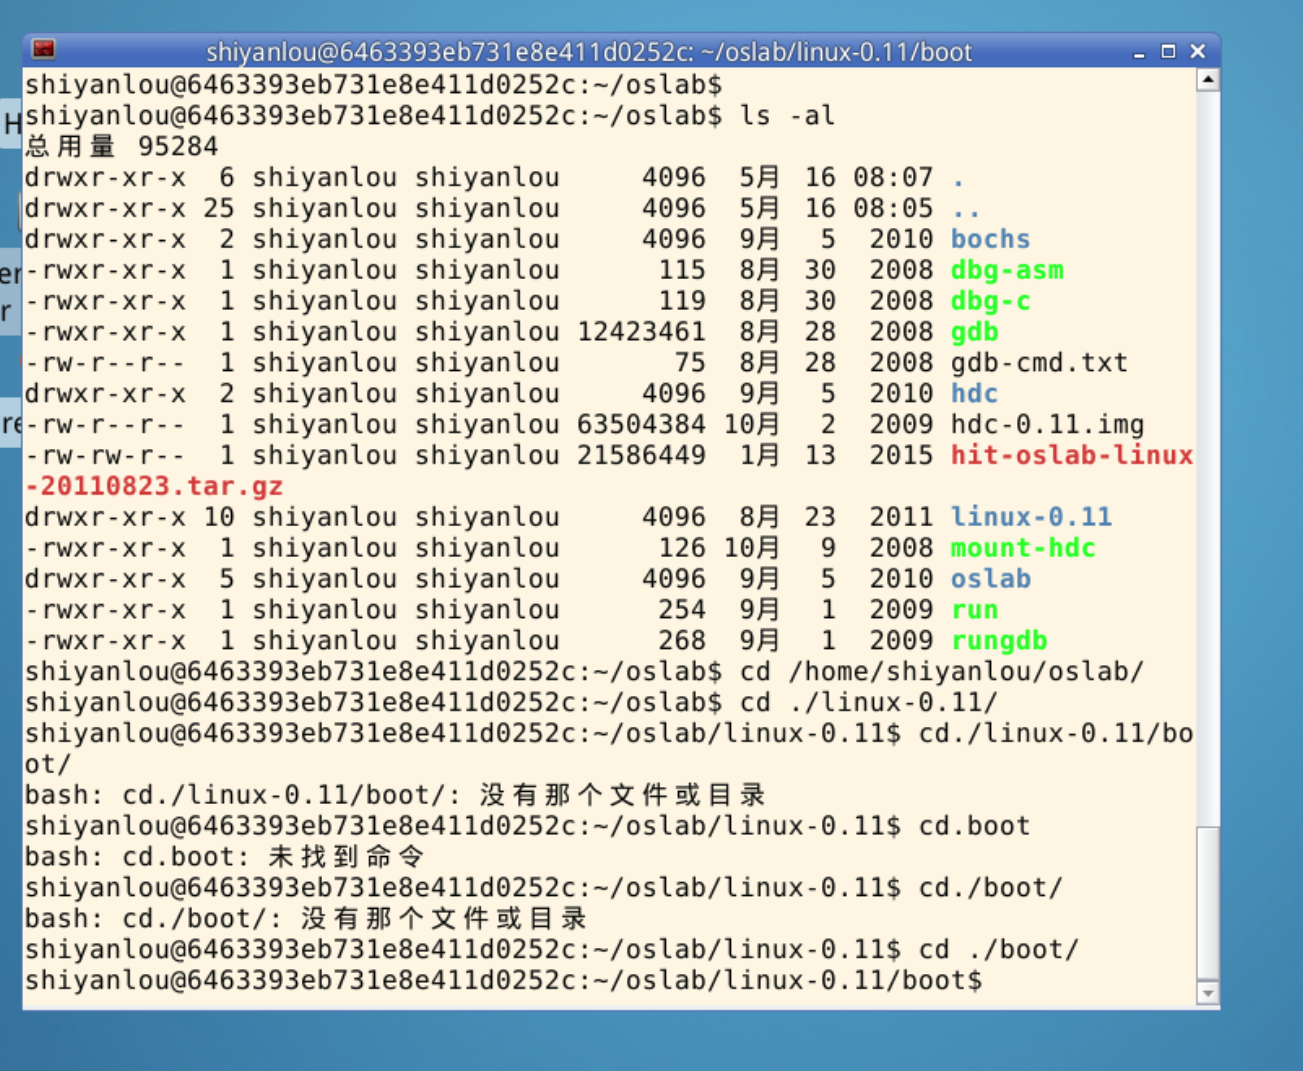The width and height of the screenshot is (1303, 1071).
Task: Click the rungdb script name
Action: coord(998,641)
